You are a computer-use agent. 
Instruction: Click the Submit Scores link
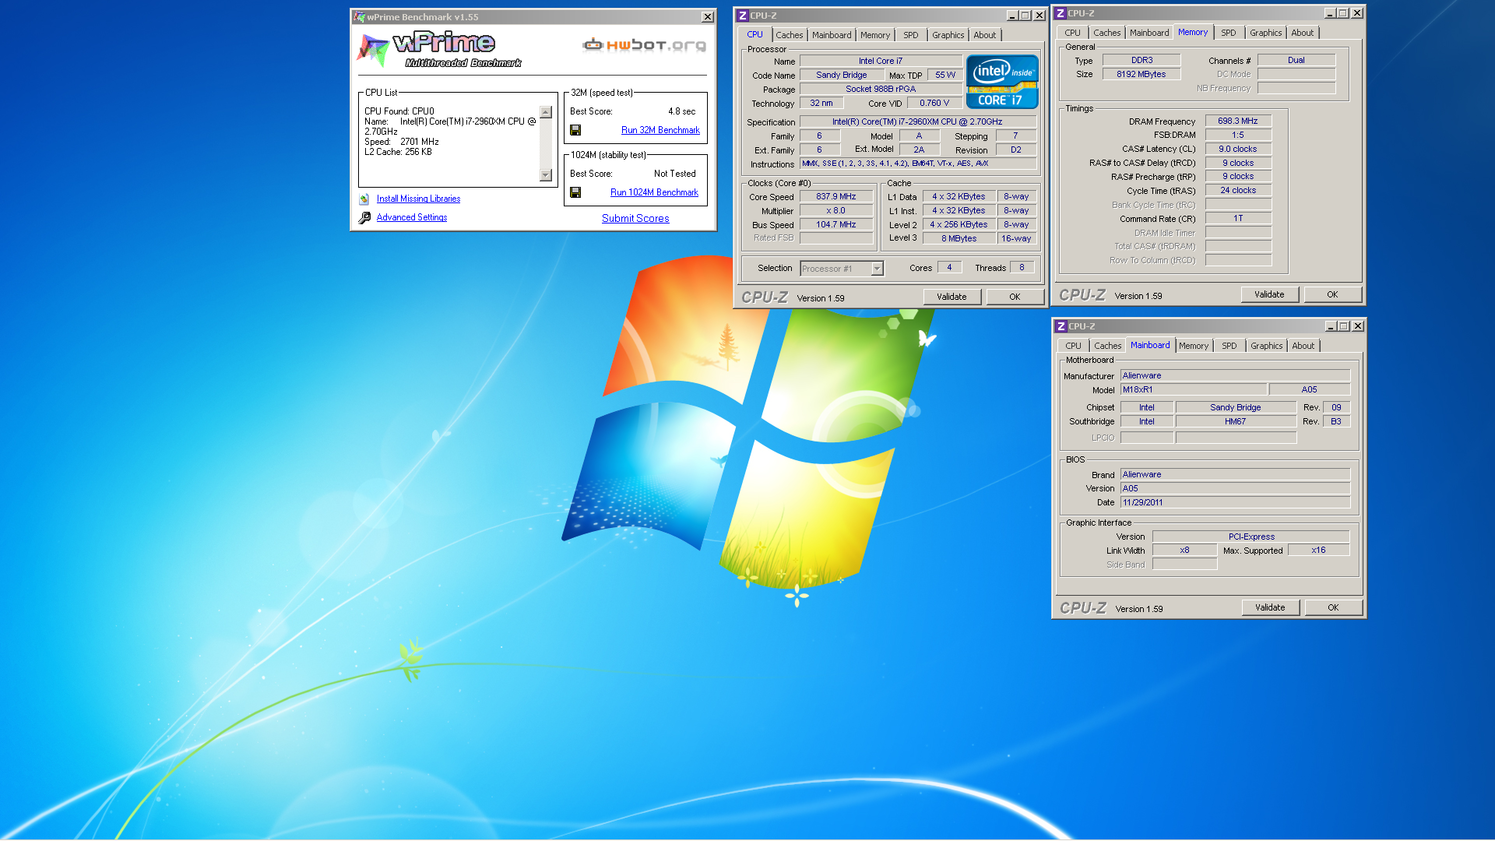tap(635, 218)
